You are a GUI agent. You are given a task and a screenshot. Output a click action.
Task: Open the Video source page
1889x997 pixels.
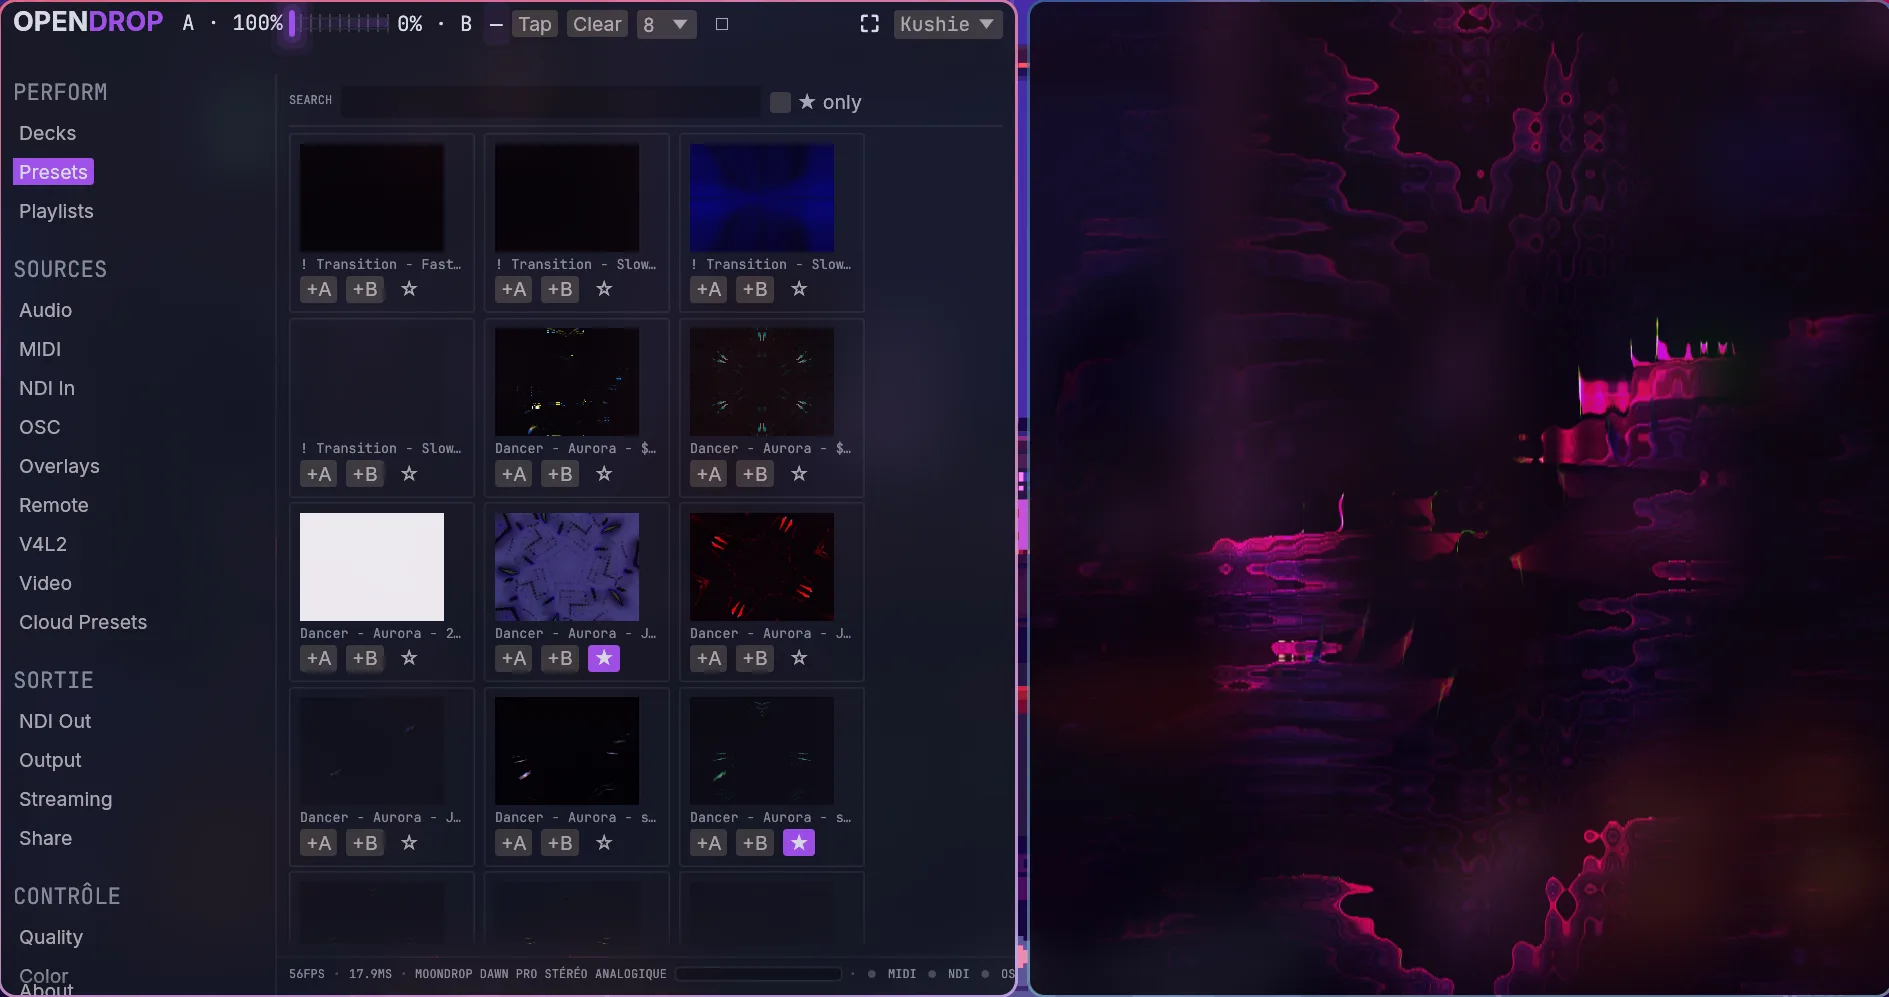pyautogui.click(x=45, y=583)
